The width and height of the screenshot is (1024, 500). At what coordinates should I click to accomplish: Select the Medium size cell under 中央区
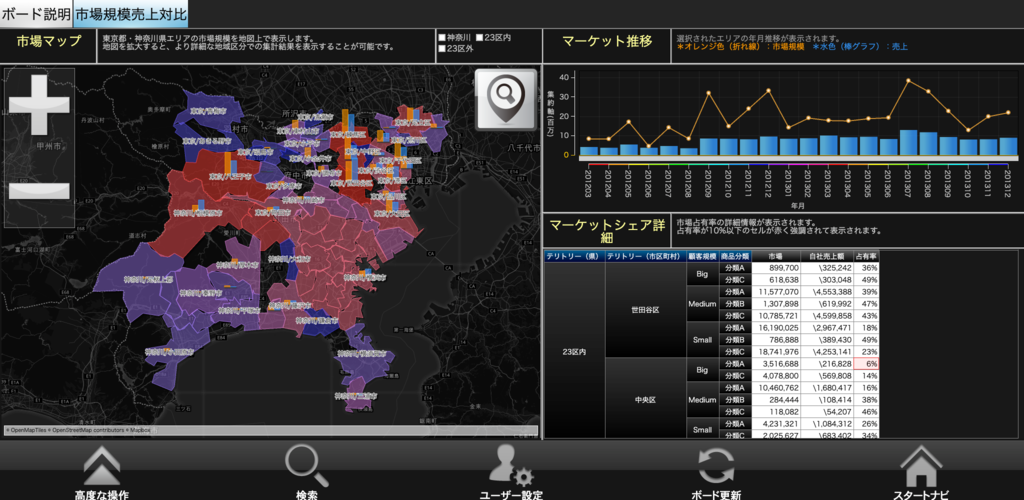click(702, 399)
